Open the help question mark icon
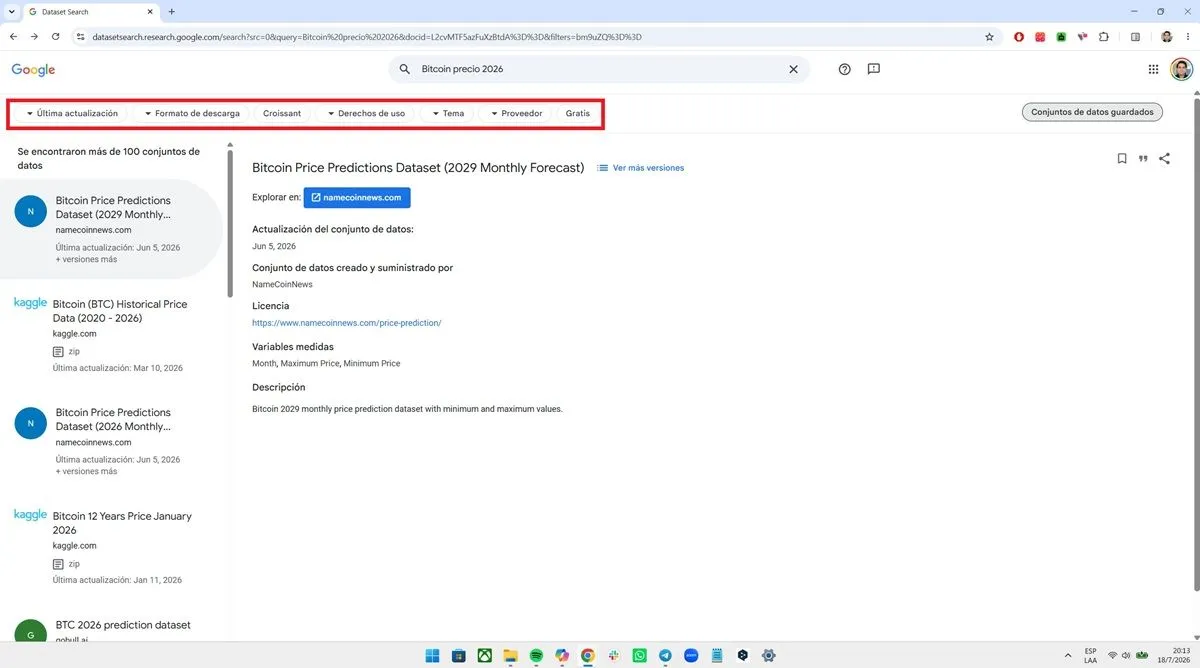Viewport: 1200px width, 668px height. point(845,69)
